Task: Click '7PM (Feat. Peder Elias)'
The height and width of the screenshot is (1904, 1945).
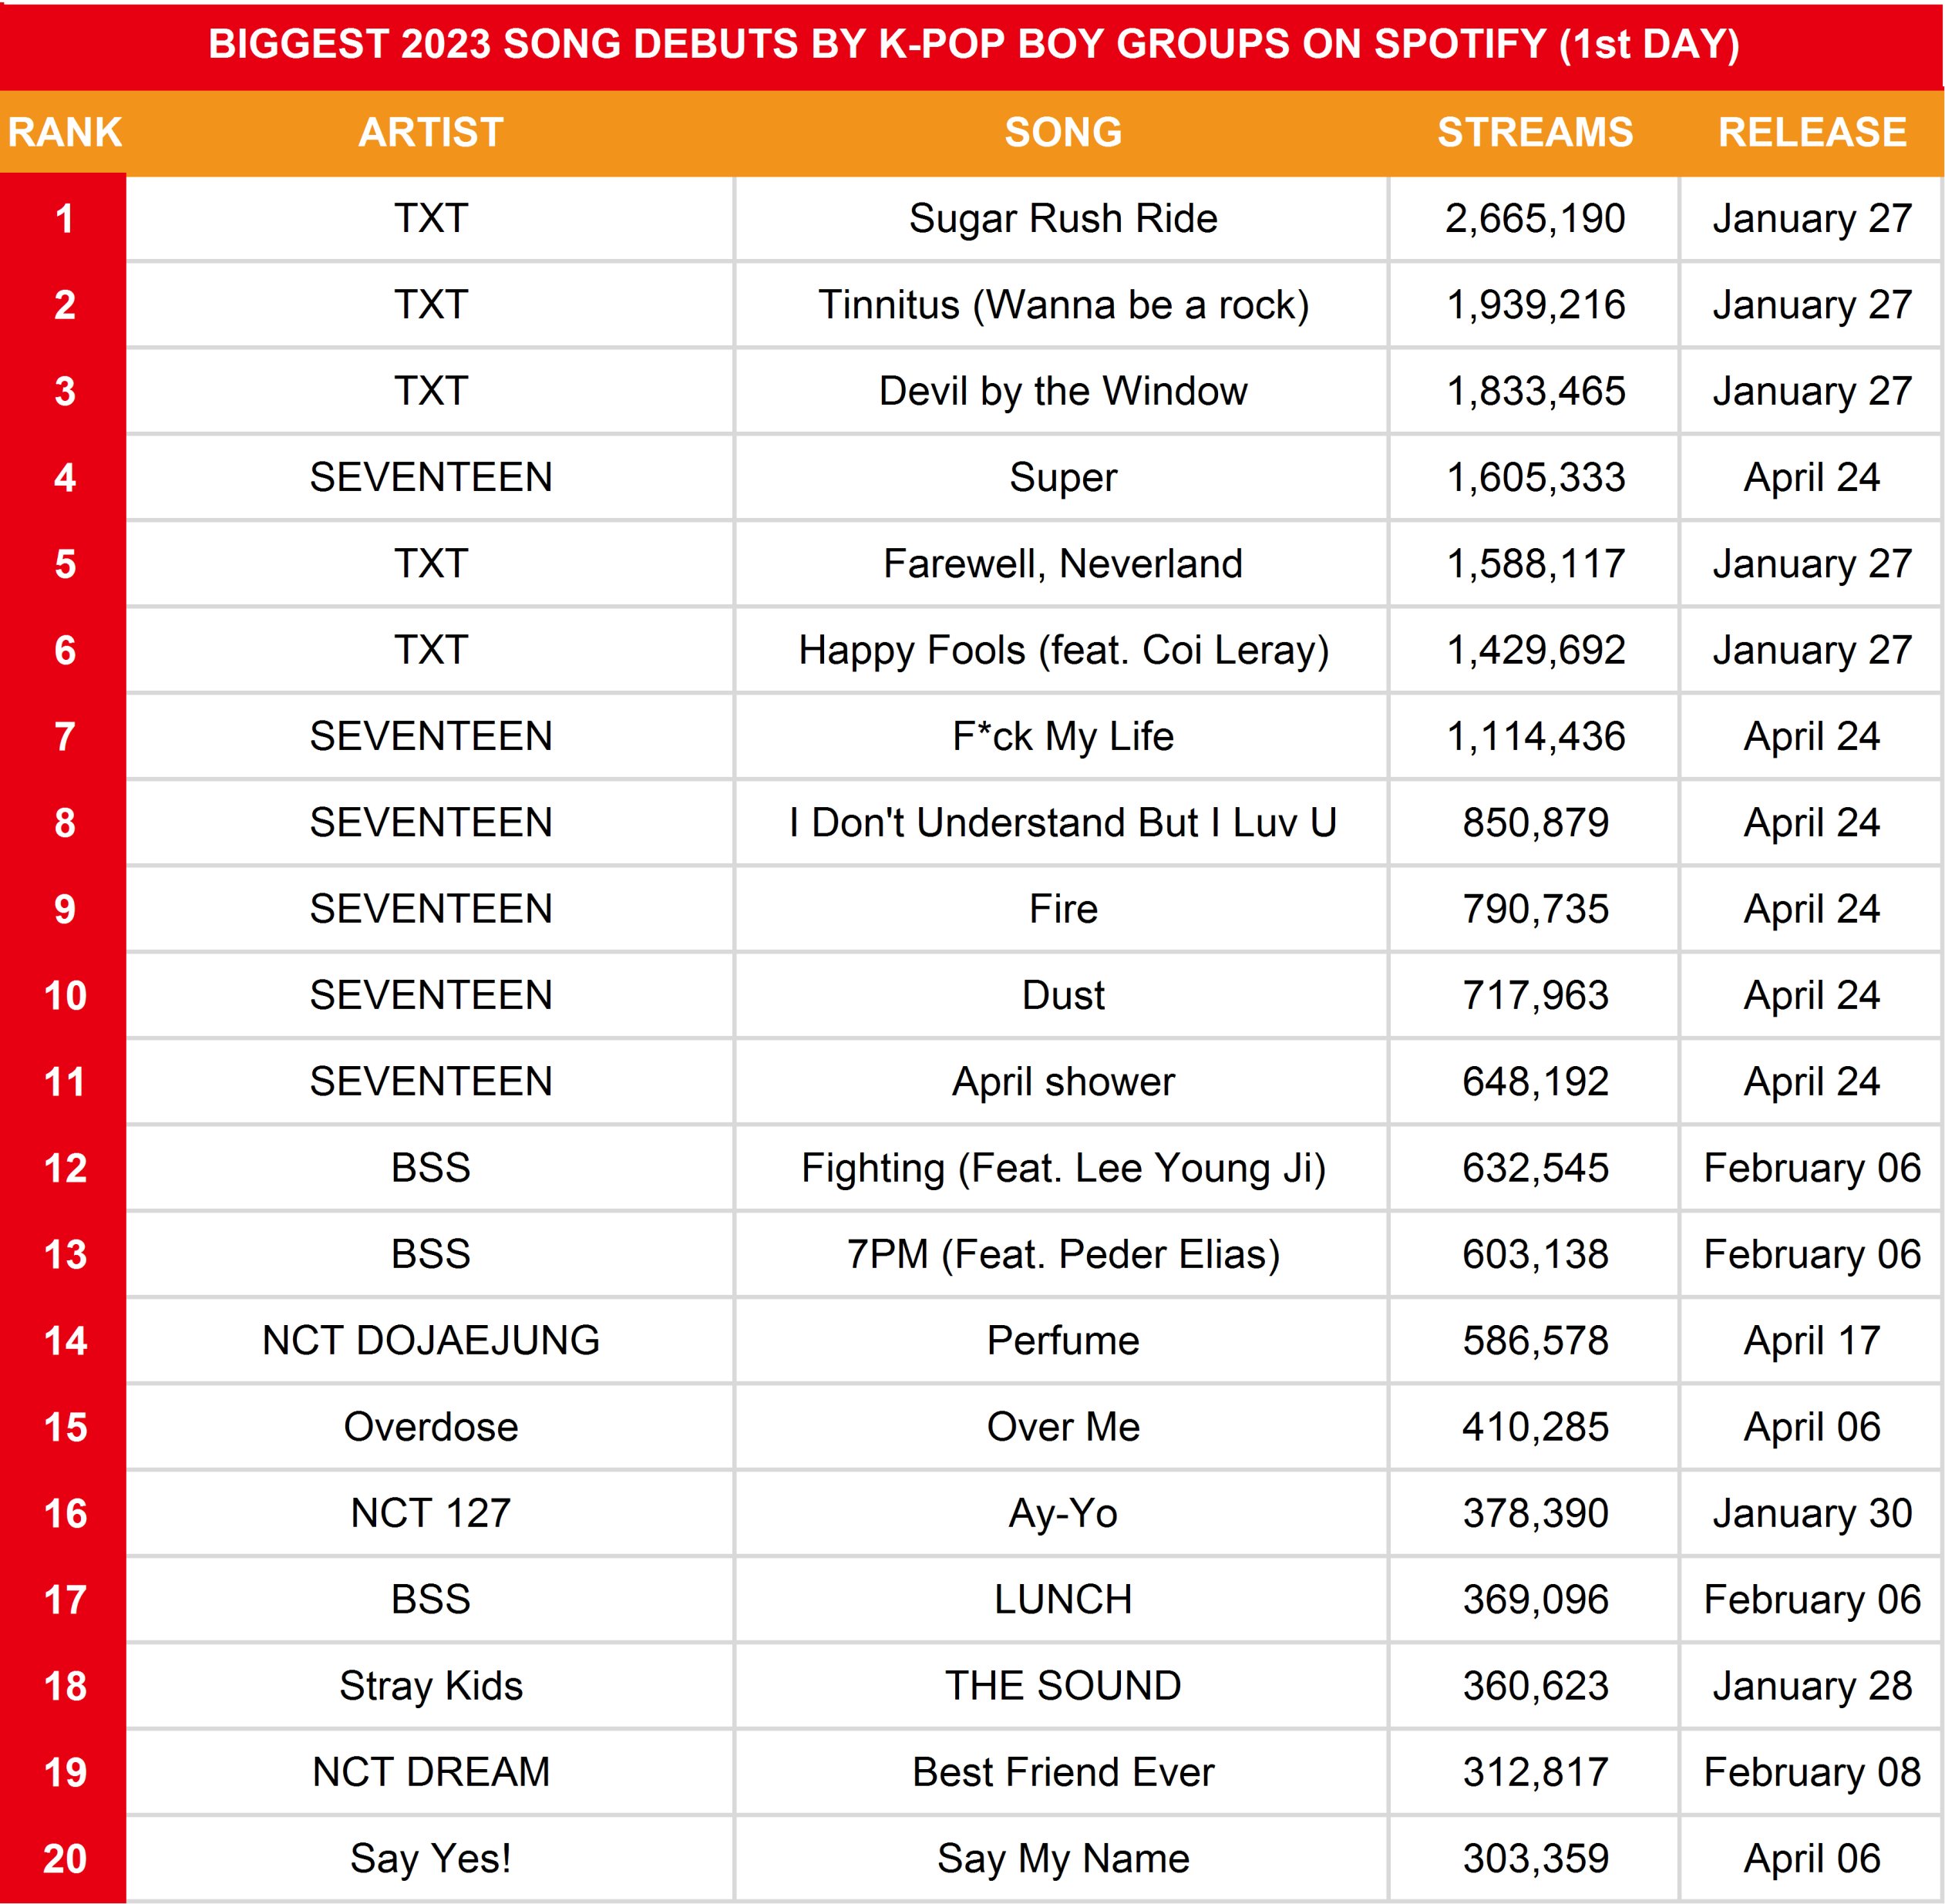Action: coord(1063,1255)
